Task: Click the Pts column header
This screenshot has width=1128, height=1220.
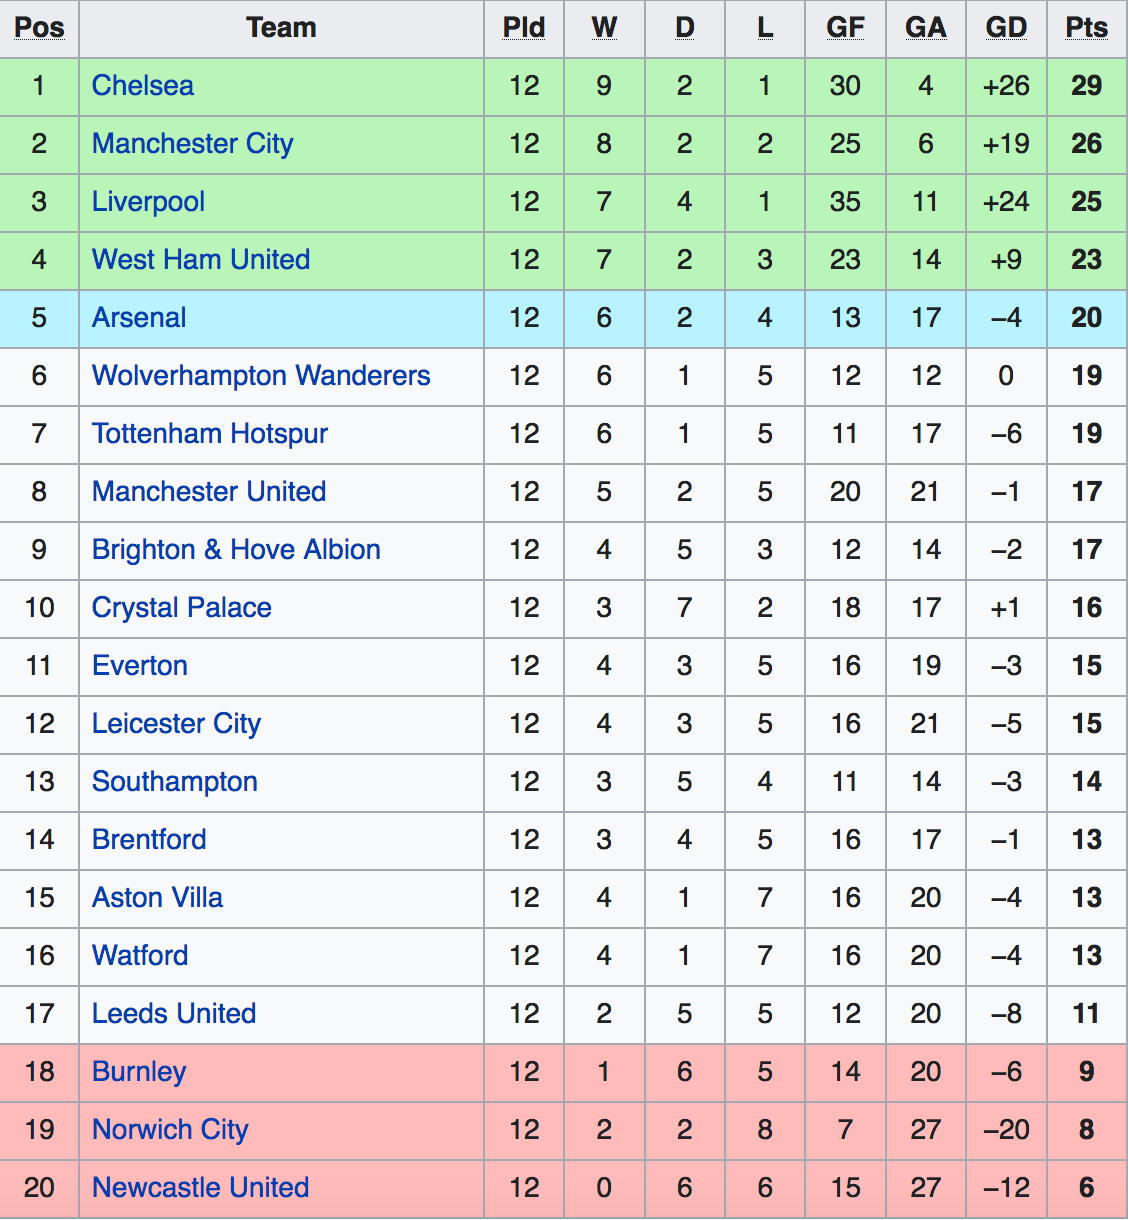Action: tap(1086, 28)
